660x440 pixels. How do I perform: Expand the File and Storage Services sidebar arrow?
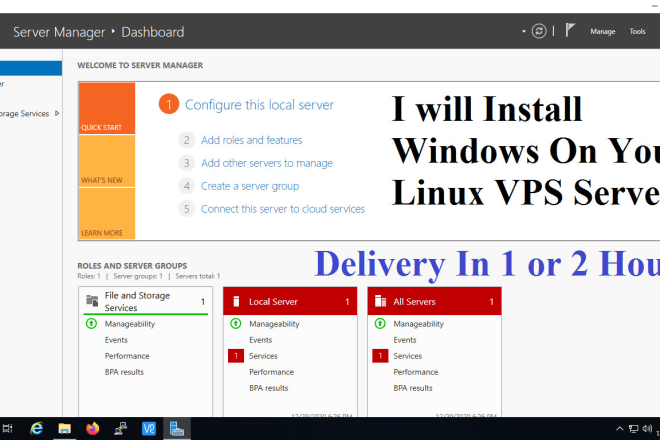coord(57,113)
